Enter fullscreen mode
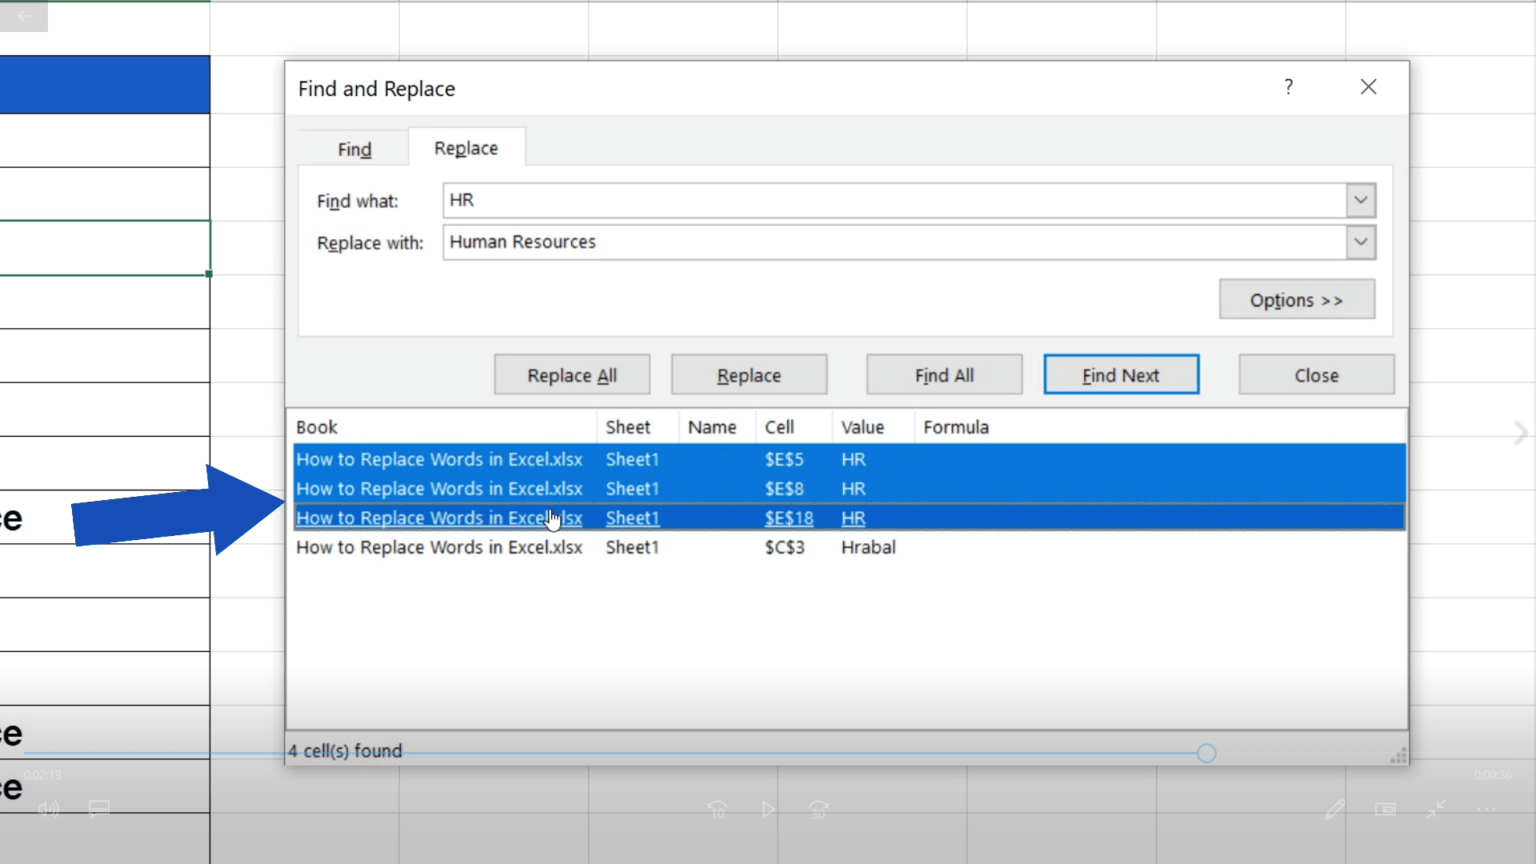 (1436, 809)
